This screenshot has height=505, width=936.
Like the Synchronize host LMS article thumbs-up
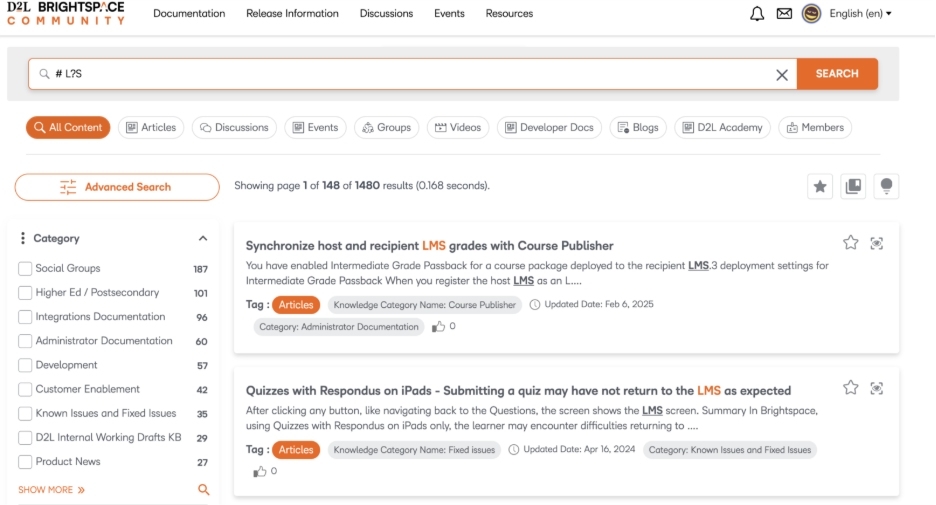pyautogui.click(x=438, y=326)
